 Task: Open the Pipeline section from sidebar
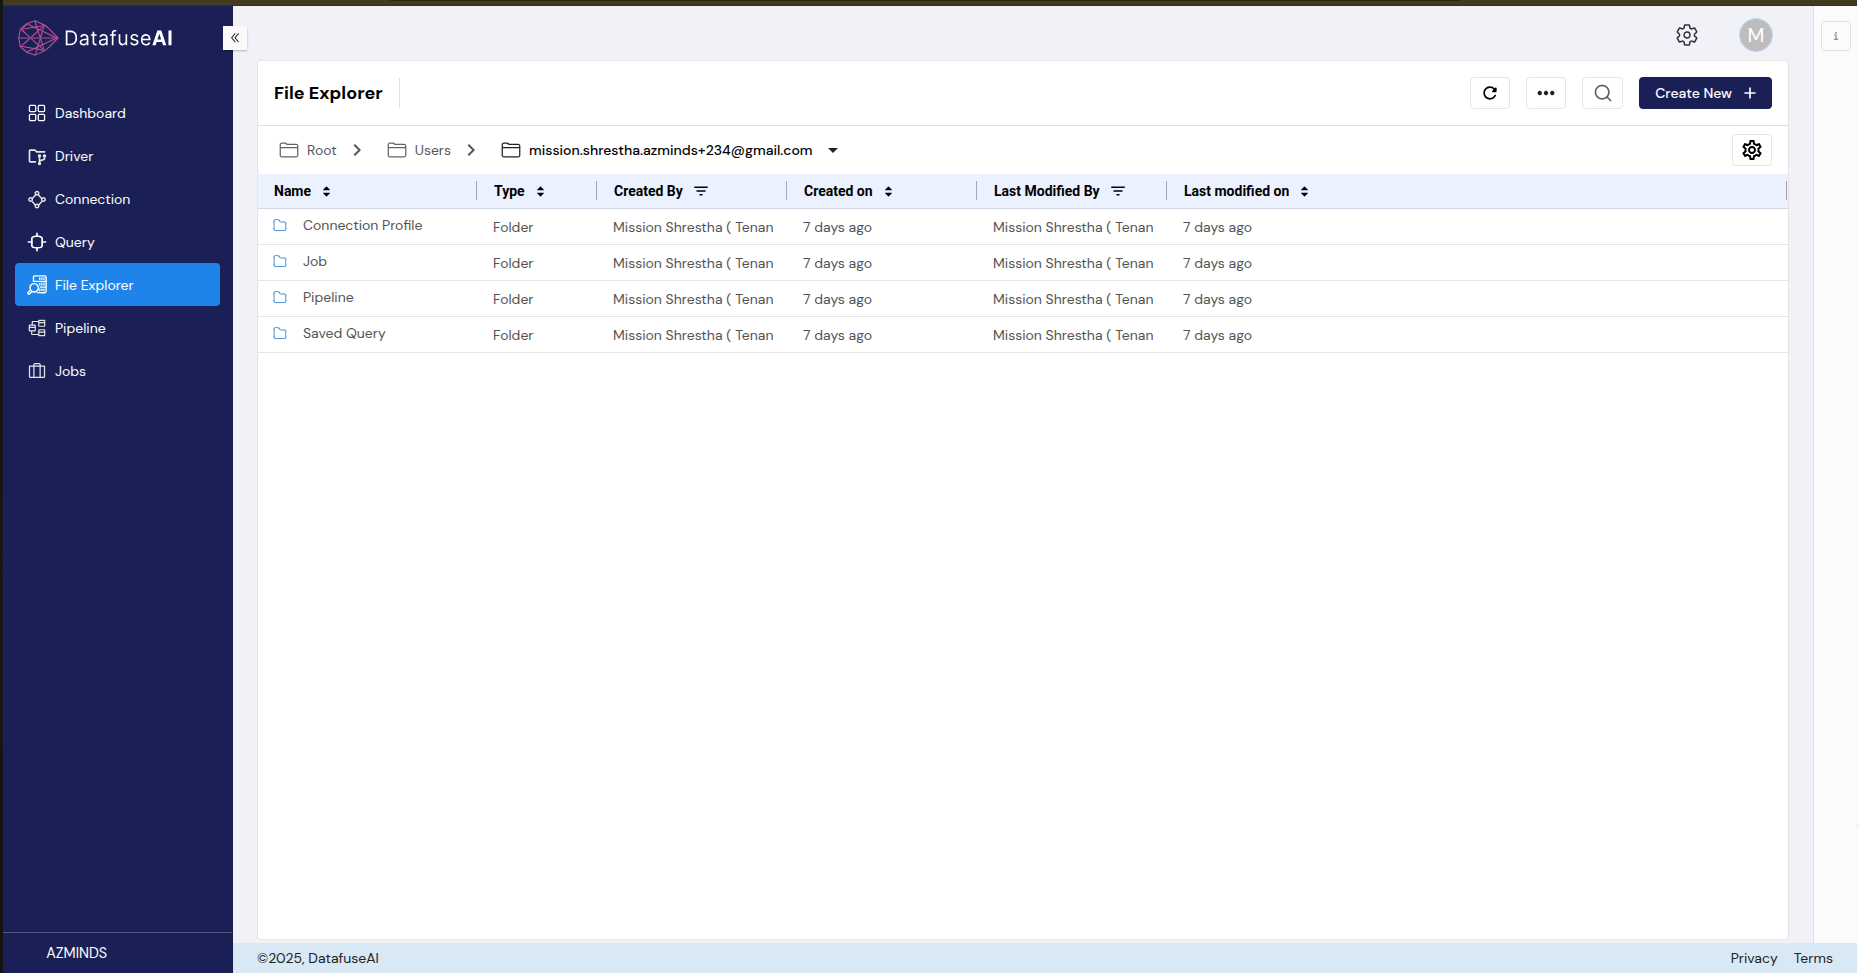79,328
